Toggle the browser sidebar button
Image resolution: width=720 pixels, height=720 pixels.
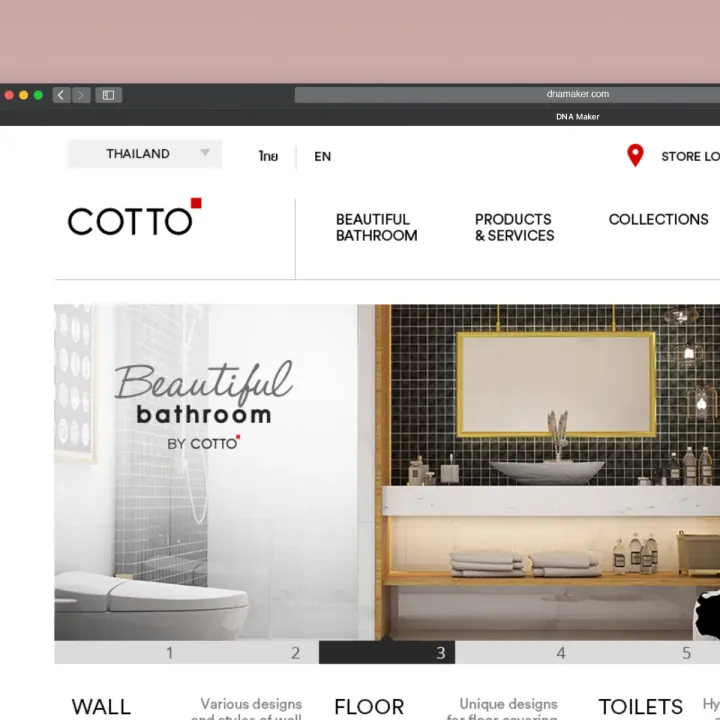(x=108, y=95)
